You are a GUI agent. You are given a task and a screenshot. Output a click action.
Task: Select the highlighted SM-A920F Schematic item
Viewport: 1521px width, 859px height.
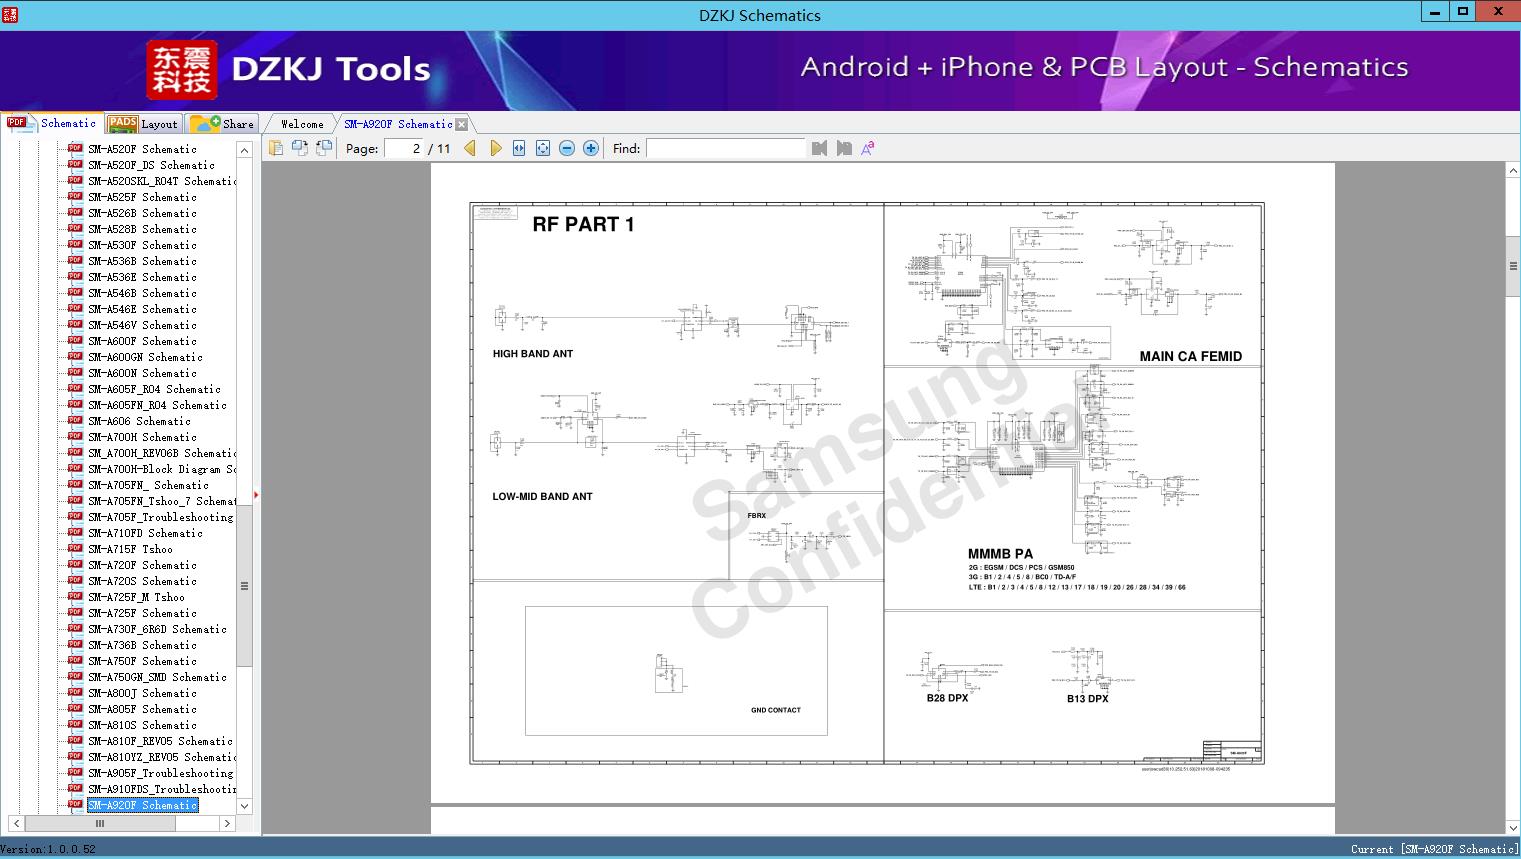pyautogui.click(x=142, y=805)
